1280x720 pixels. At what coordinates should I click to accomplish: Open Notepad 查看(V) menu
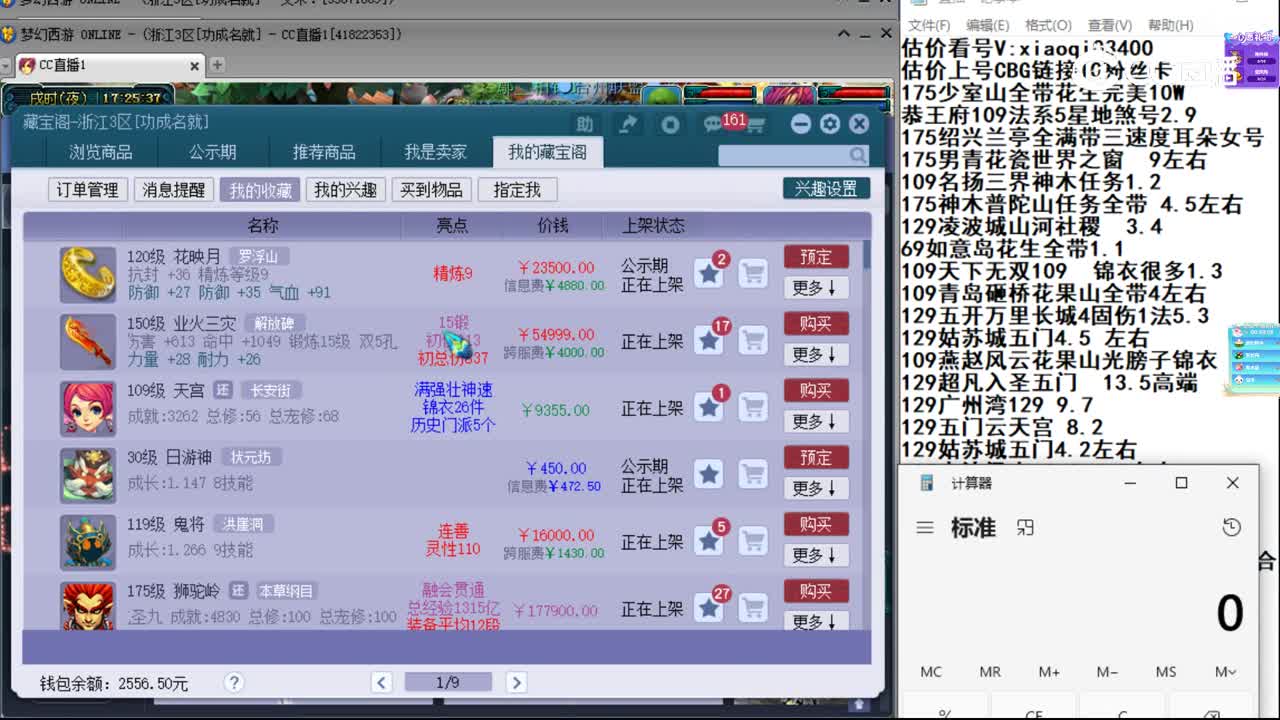[1110, 25]
